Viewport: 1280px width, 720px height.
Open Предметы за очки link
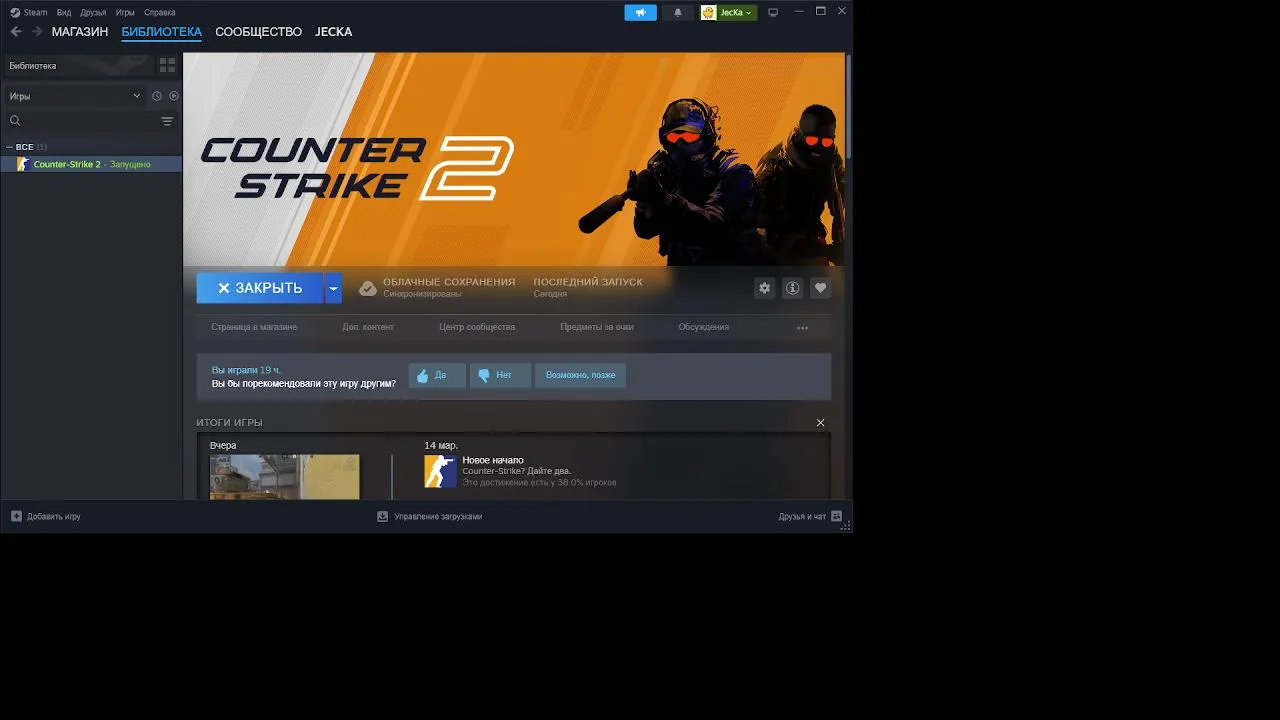(597, 327)
